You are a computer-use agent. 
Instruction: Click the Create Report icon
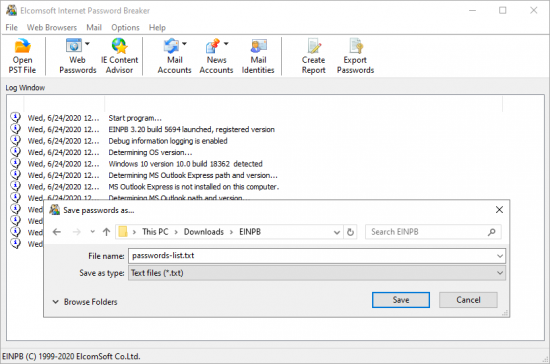[314, 56]
